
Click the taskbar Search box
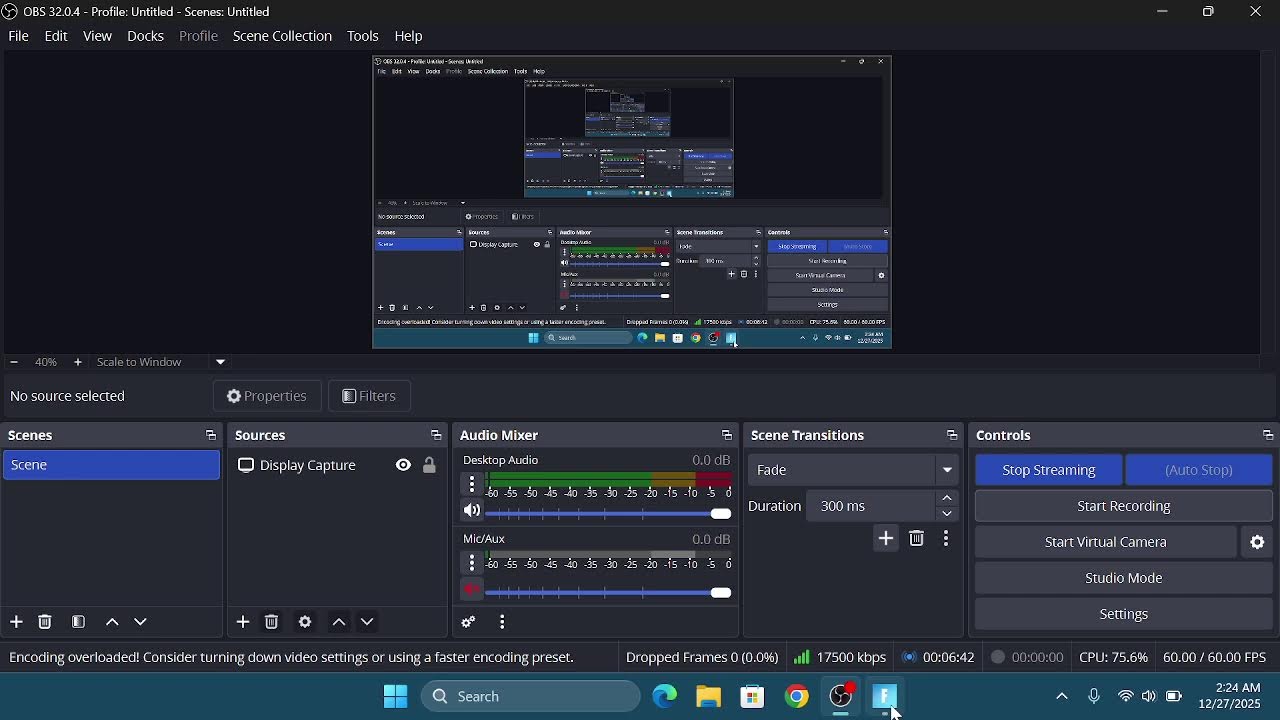531,697
